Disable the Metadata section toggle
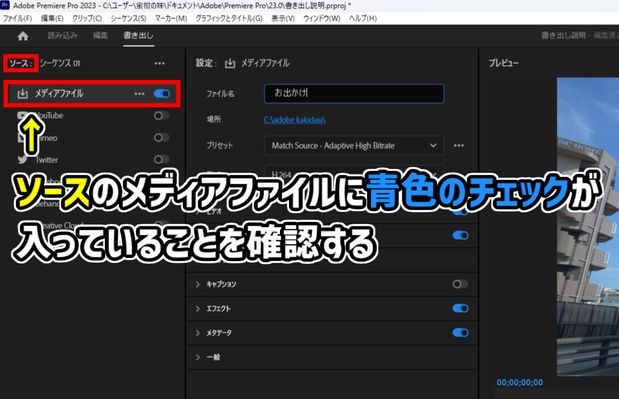The height and width of the screenshot is (399, 619). 460,333
